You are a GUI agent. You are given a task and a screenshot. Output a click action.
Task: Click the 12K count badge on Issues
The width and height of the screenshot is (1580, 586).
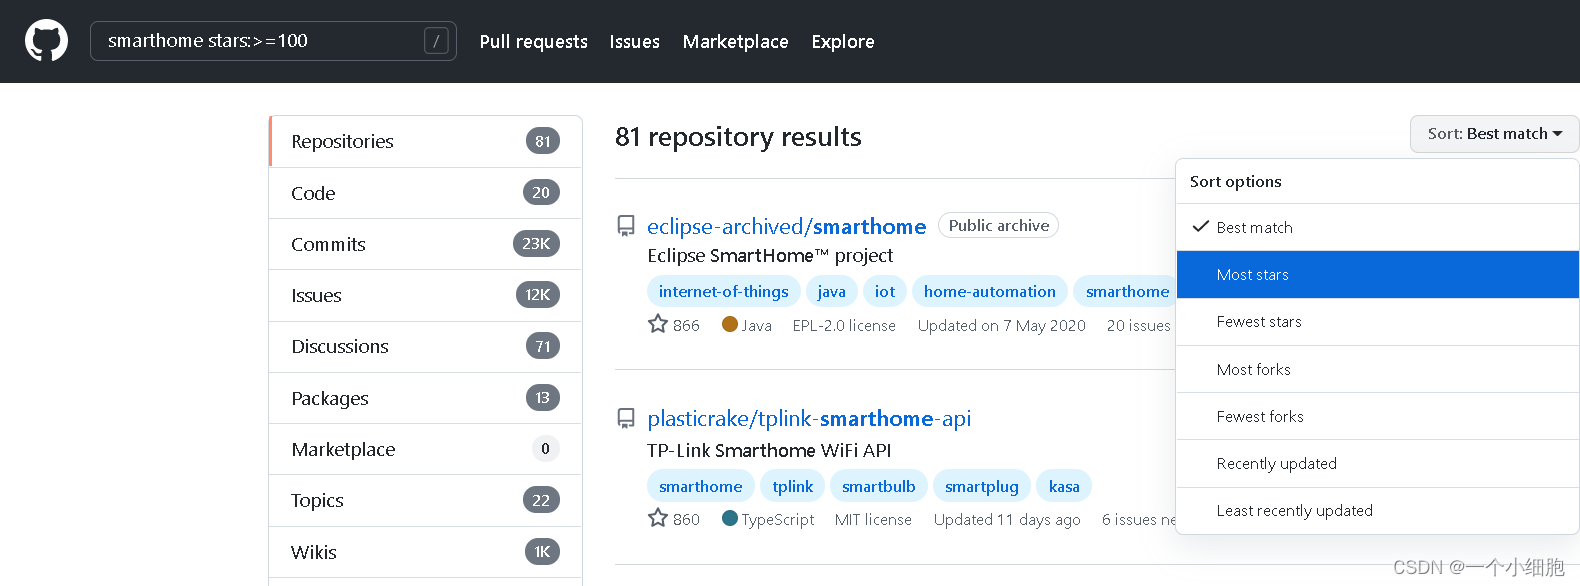pyautogui.click(x=537, y=295)
